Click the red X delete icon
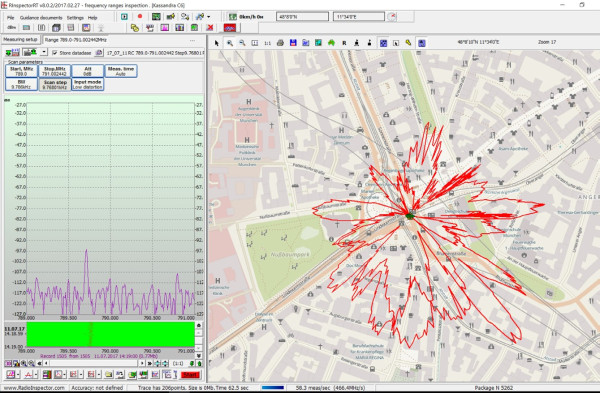The image size is (600, 393). 210,28
